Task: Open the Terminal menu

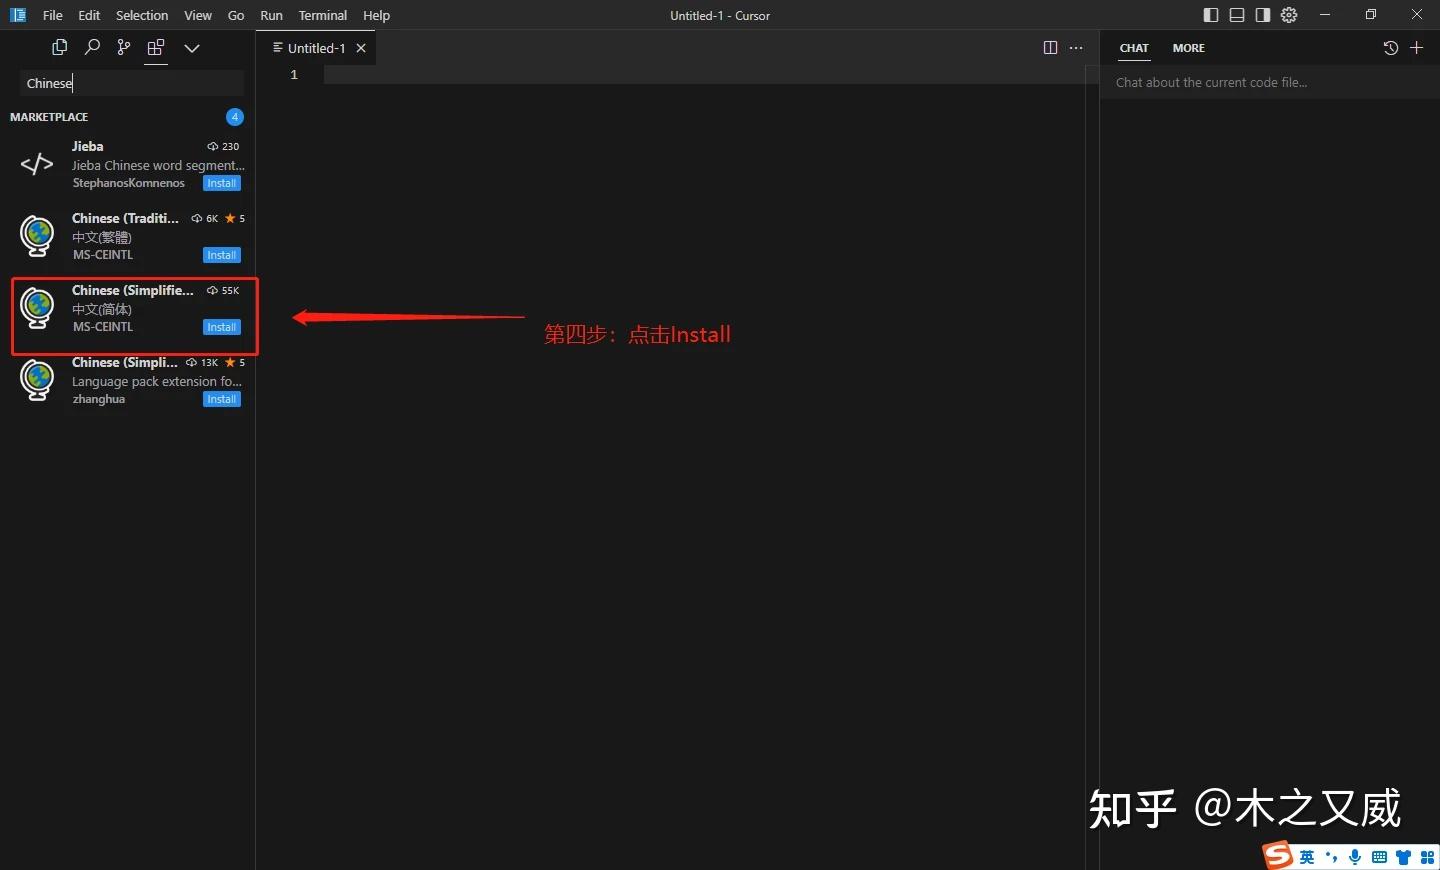Action: tap(323, 15)
